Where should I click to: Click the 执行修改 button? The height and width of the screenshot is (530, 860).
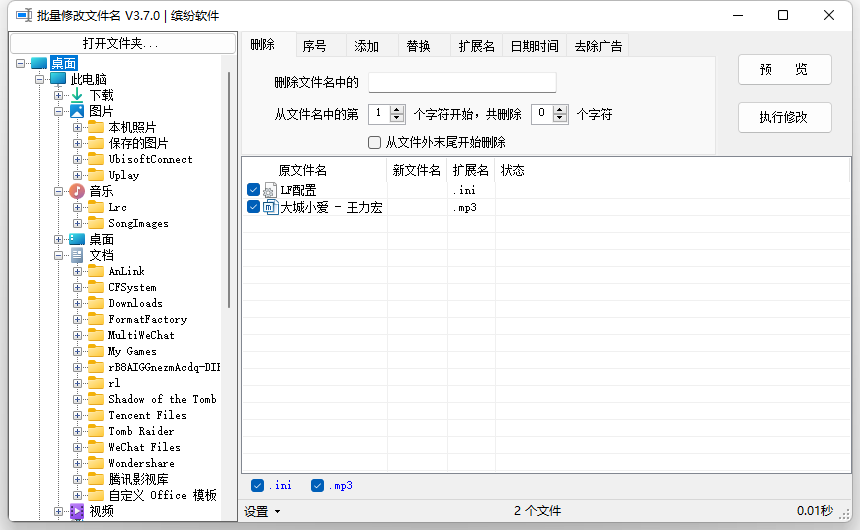click(784, 117)
